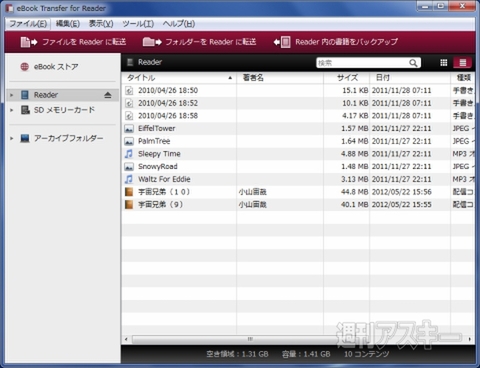Click handwriting note icon for 2010/04/26 18:58
Viewport: 480px width, 368px height.
[x=129, y=116]
